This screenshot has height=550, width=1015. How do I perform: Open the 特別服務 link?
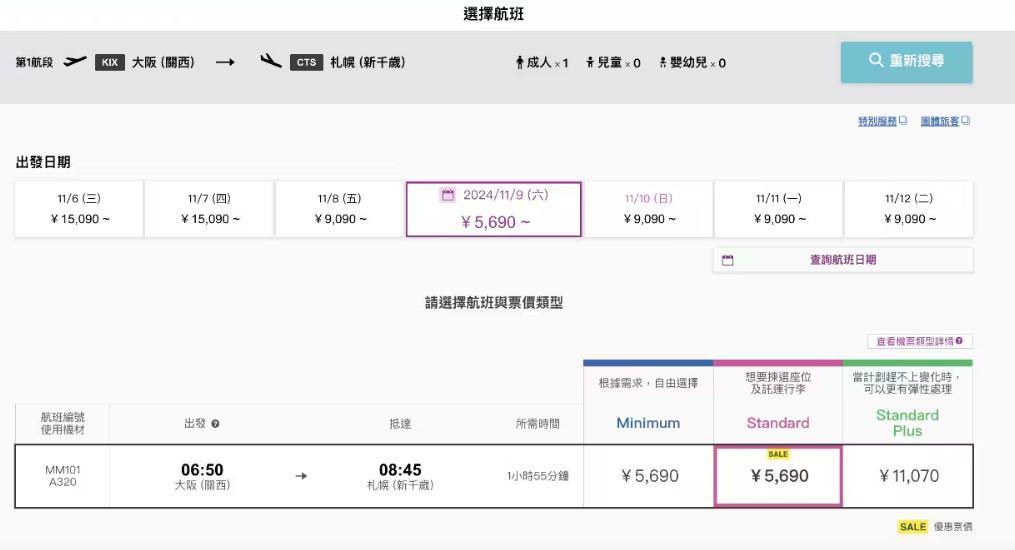click(x=881, y=121)
